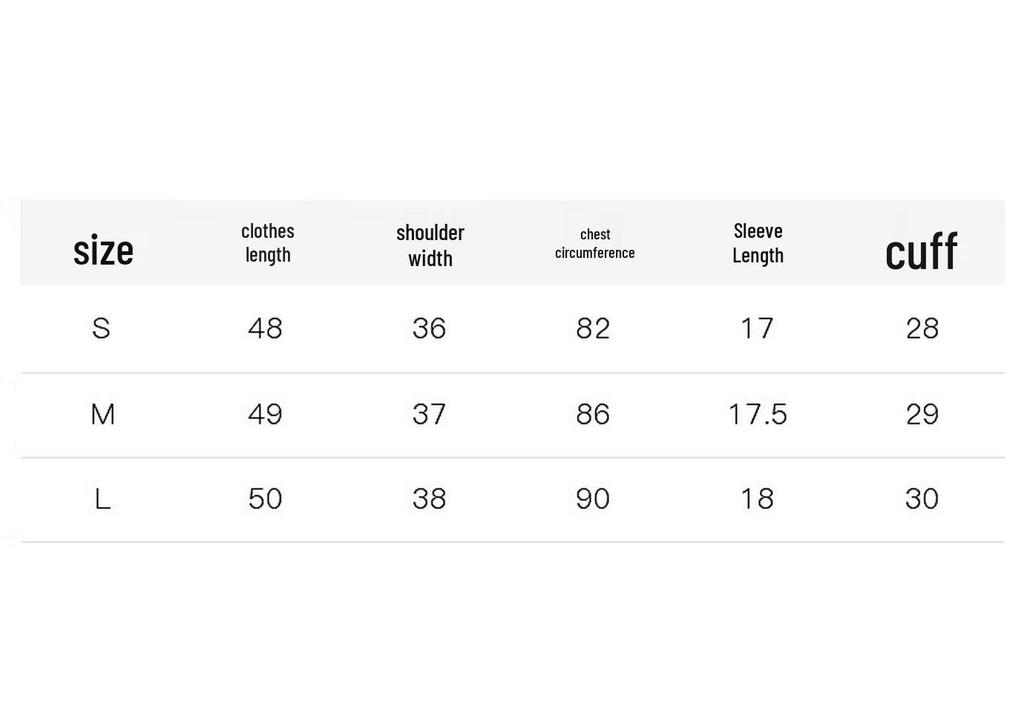
Task: Select the 'clothes length' header
Action: [268, 242]
